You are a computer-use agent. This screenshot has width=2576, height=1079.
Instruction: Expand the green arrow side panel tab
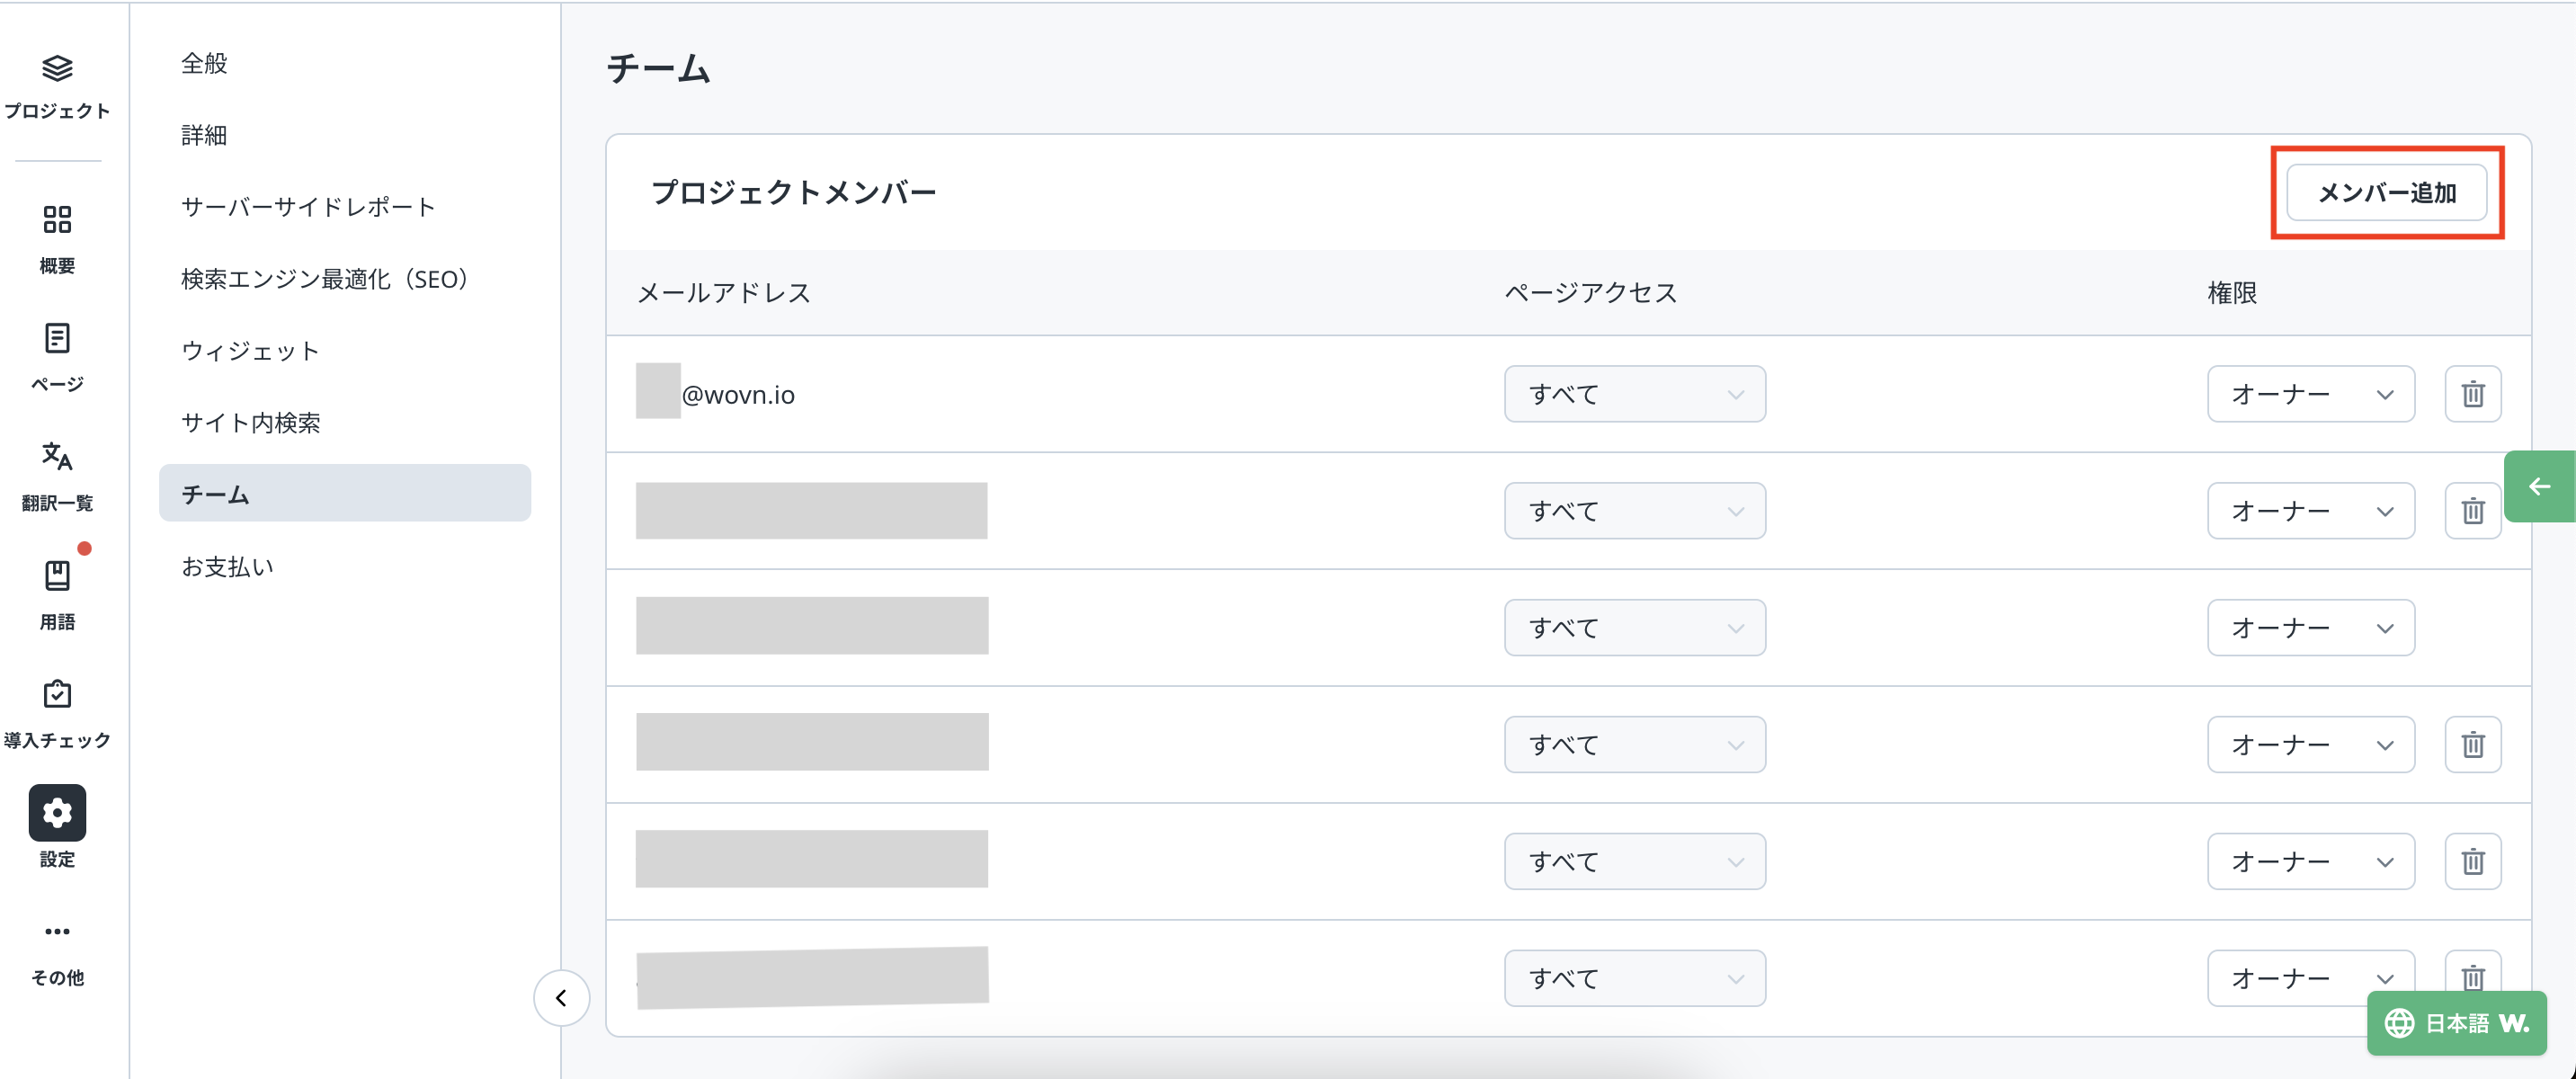[2539, 487]
